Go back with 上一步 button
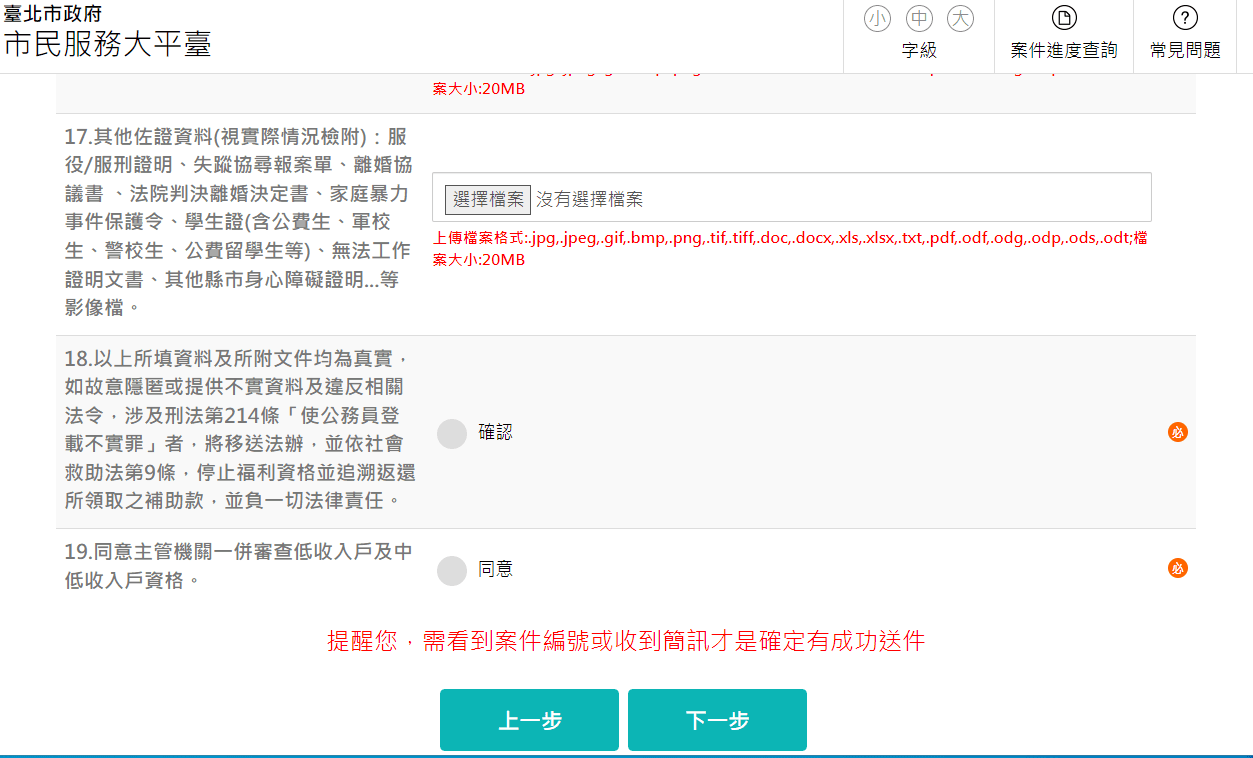Screen dimensions: 1253x758 click(529, 720)
